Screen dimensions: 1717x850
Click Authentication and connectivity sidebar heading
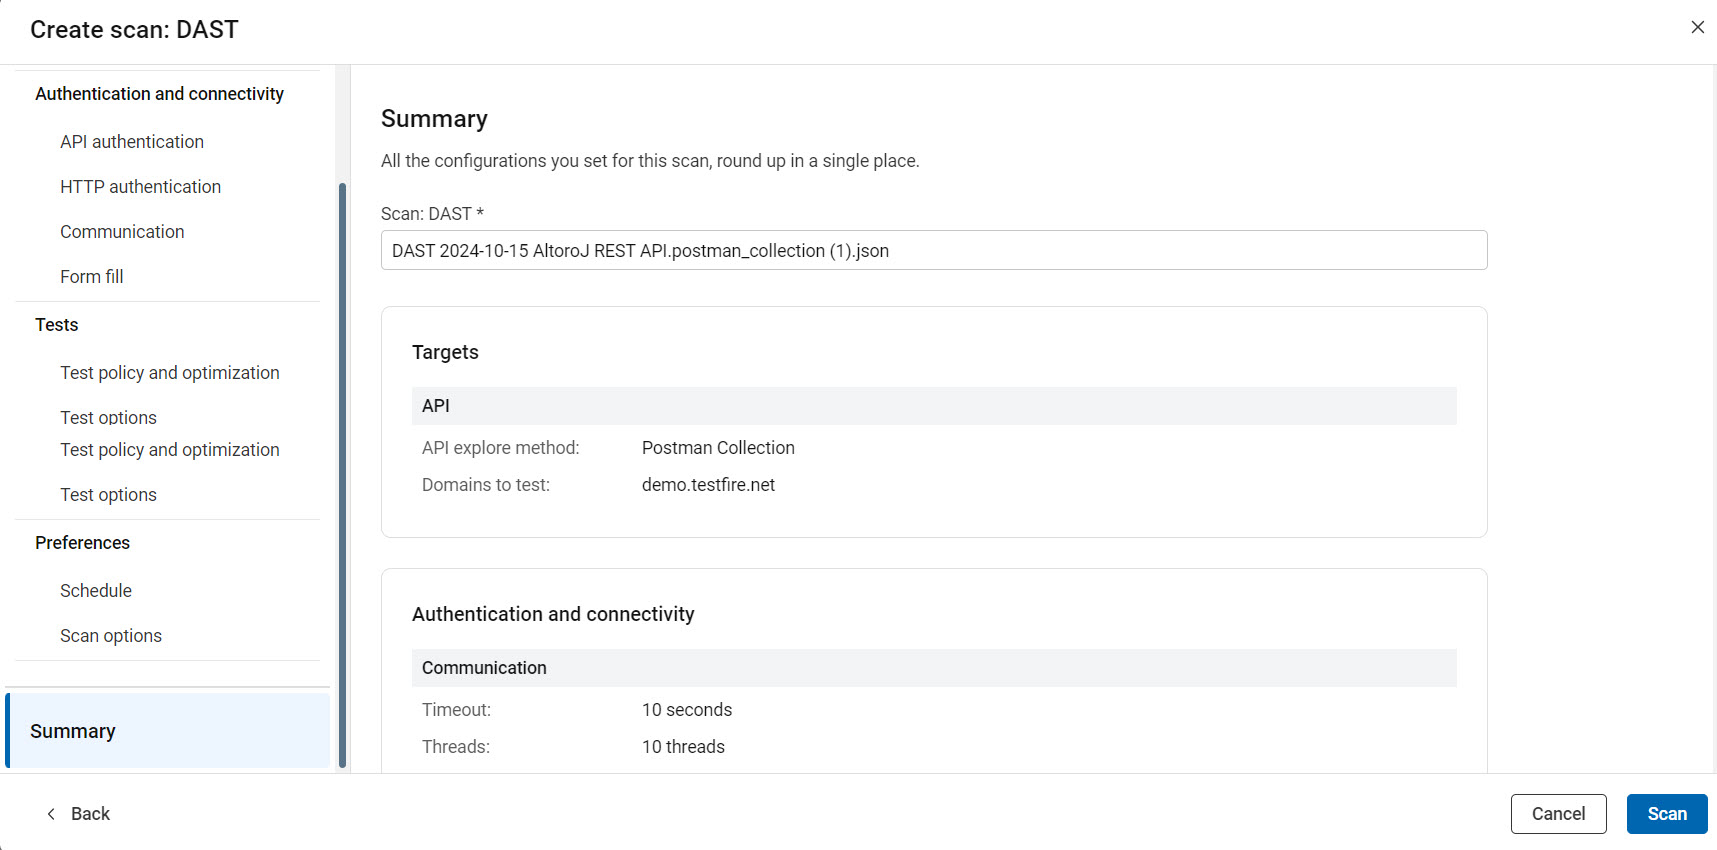(159, 94)
